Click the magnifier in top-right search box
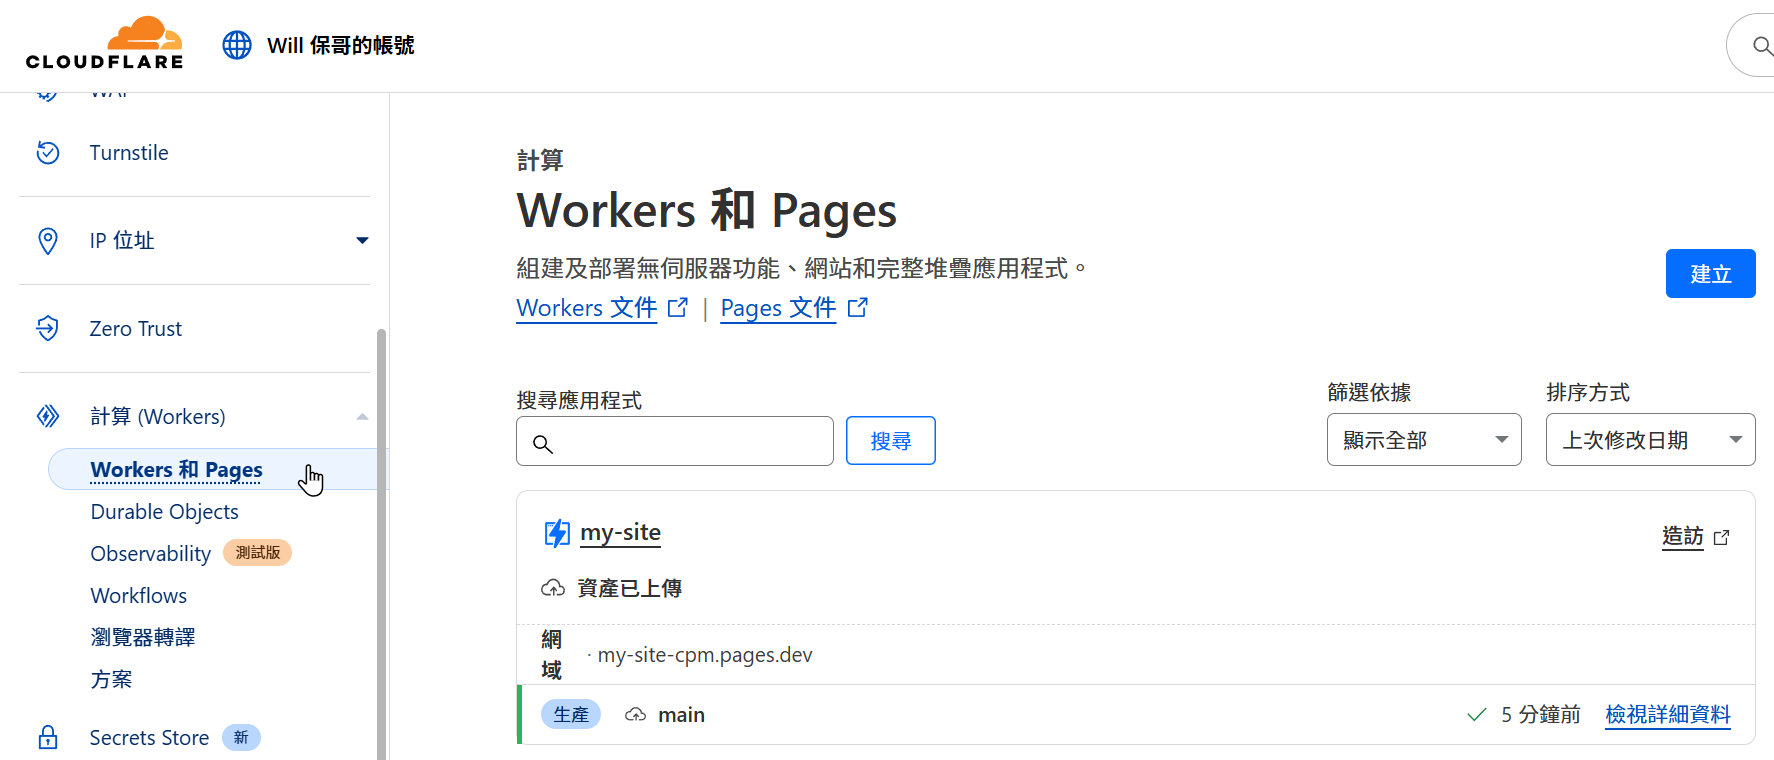Screen dimensions: 1774x760 coord(1762,45)
